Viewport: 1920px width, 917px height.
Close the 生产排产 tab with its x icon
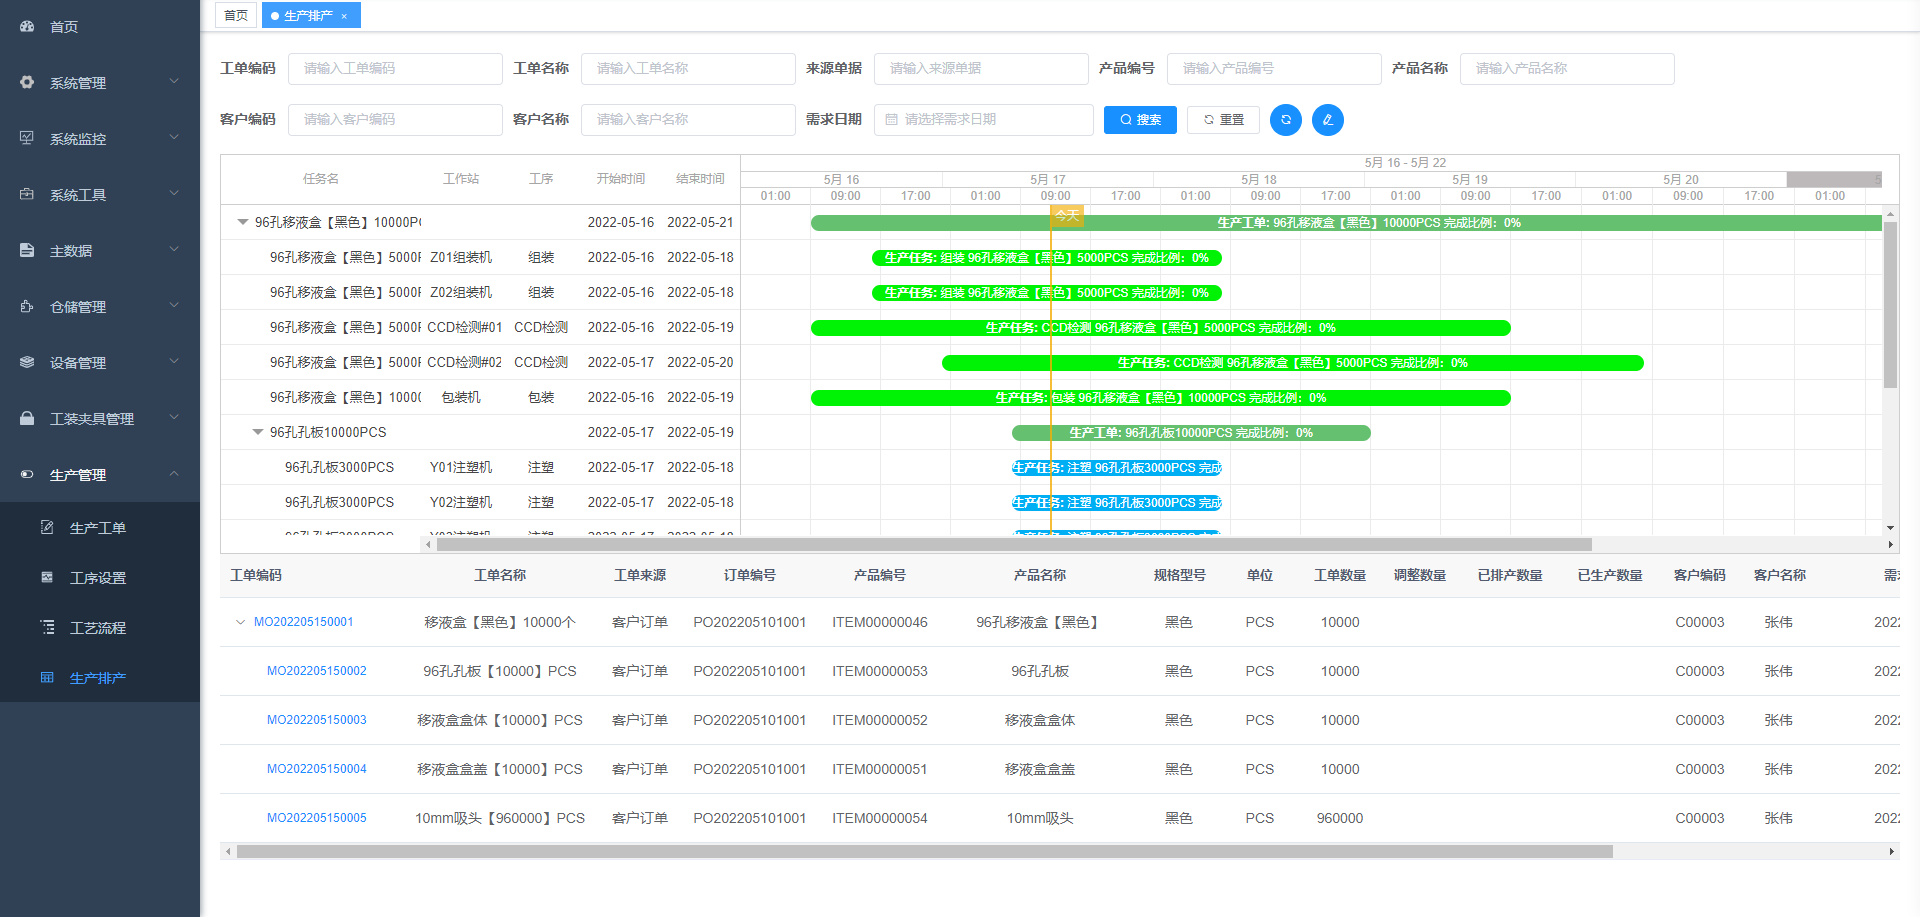344,16
